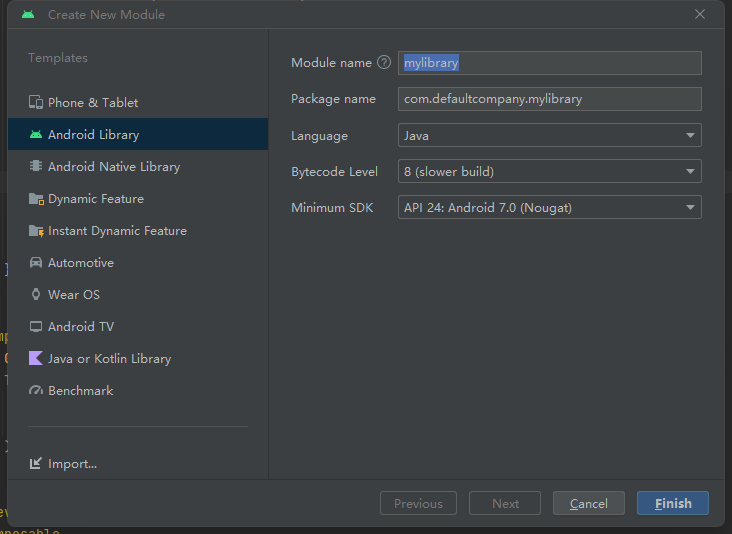Select Instant Dynamic Feature template

point(117,231)
